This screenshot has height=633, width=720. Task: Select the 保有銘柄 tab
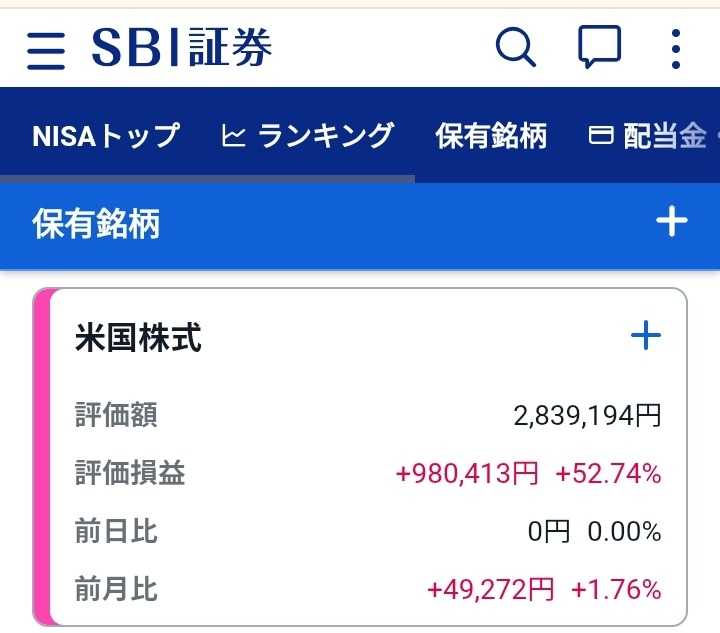click(491, 136)
